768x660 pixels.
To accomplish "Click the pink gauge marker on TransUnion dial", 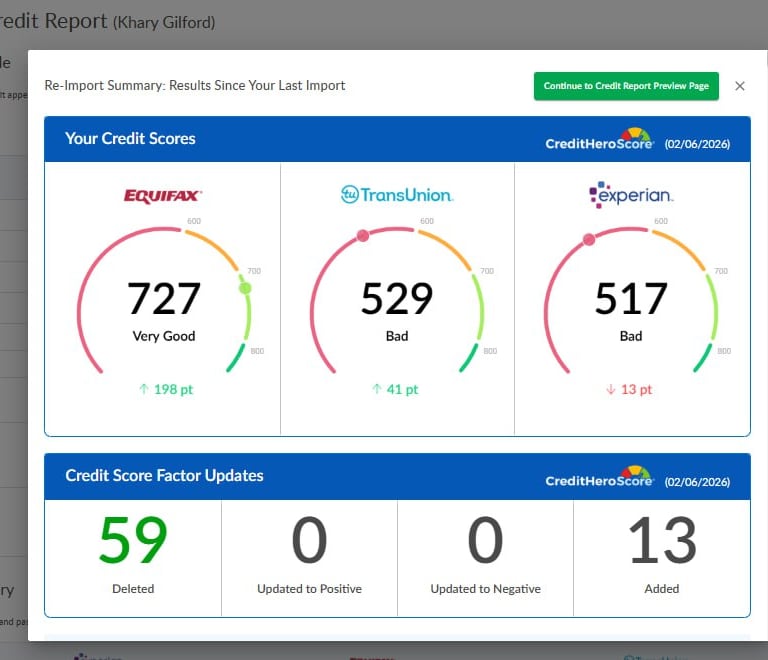I will [363, 236].
